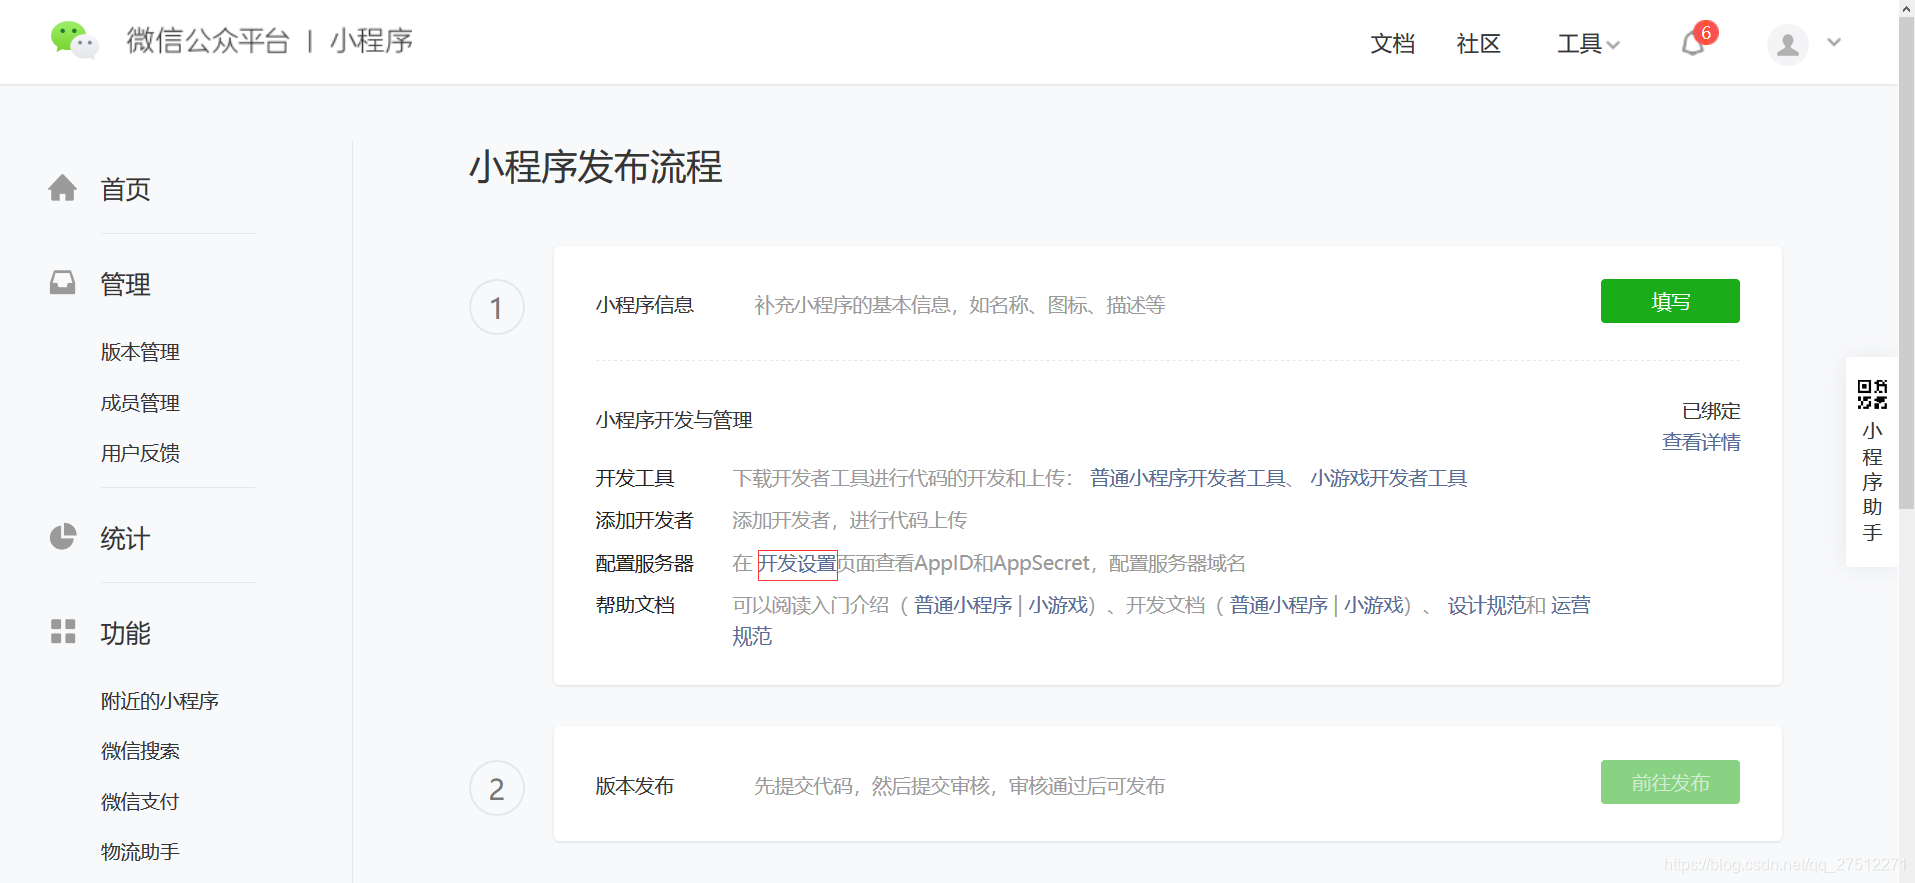Click the green 填写 button
Screen dimensions: 1915x883
pos(1670,301)
